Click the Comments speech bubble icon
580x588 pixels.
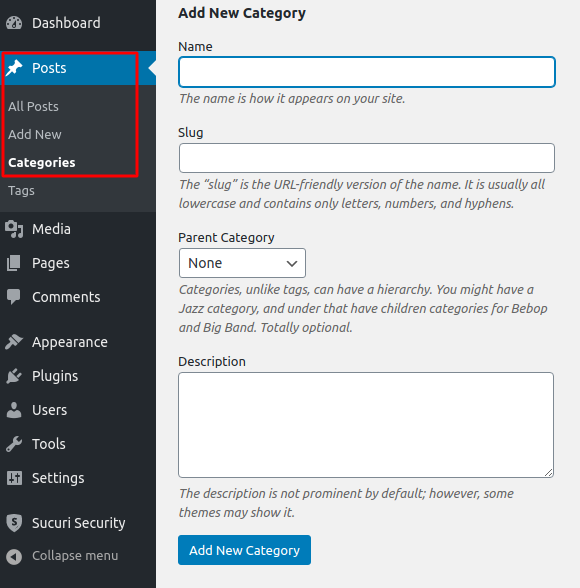point(14,297)
